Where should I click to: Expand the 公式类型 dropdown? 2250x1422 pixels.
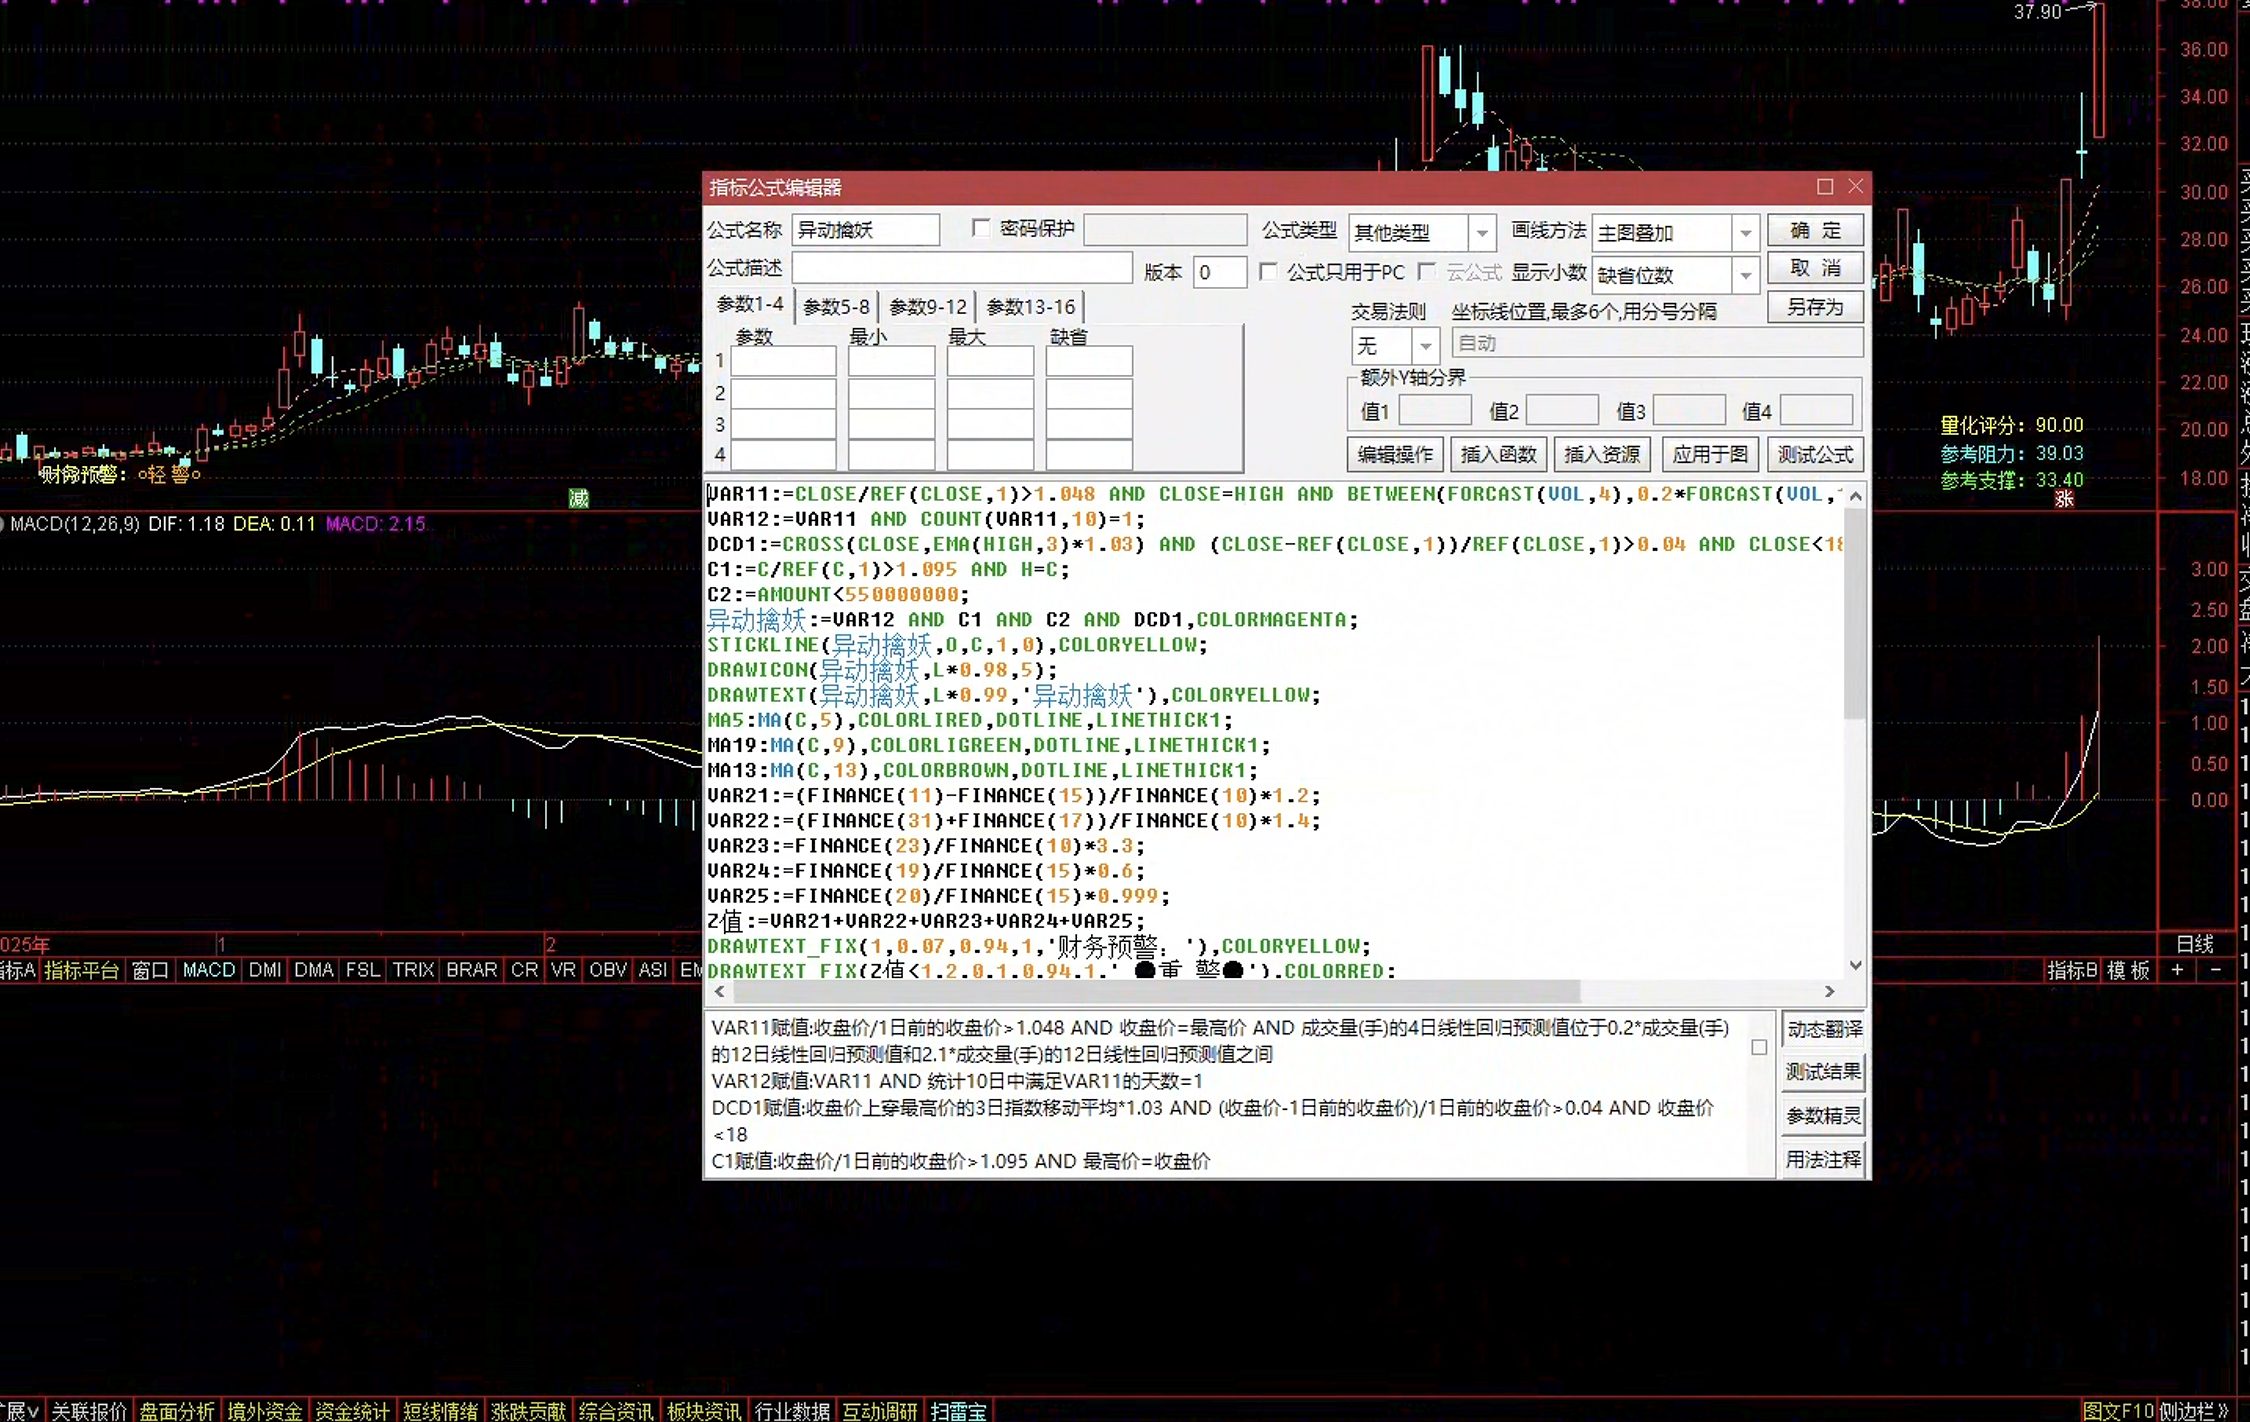1482,233
